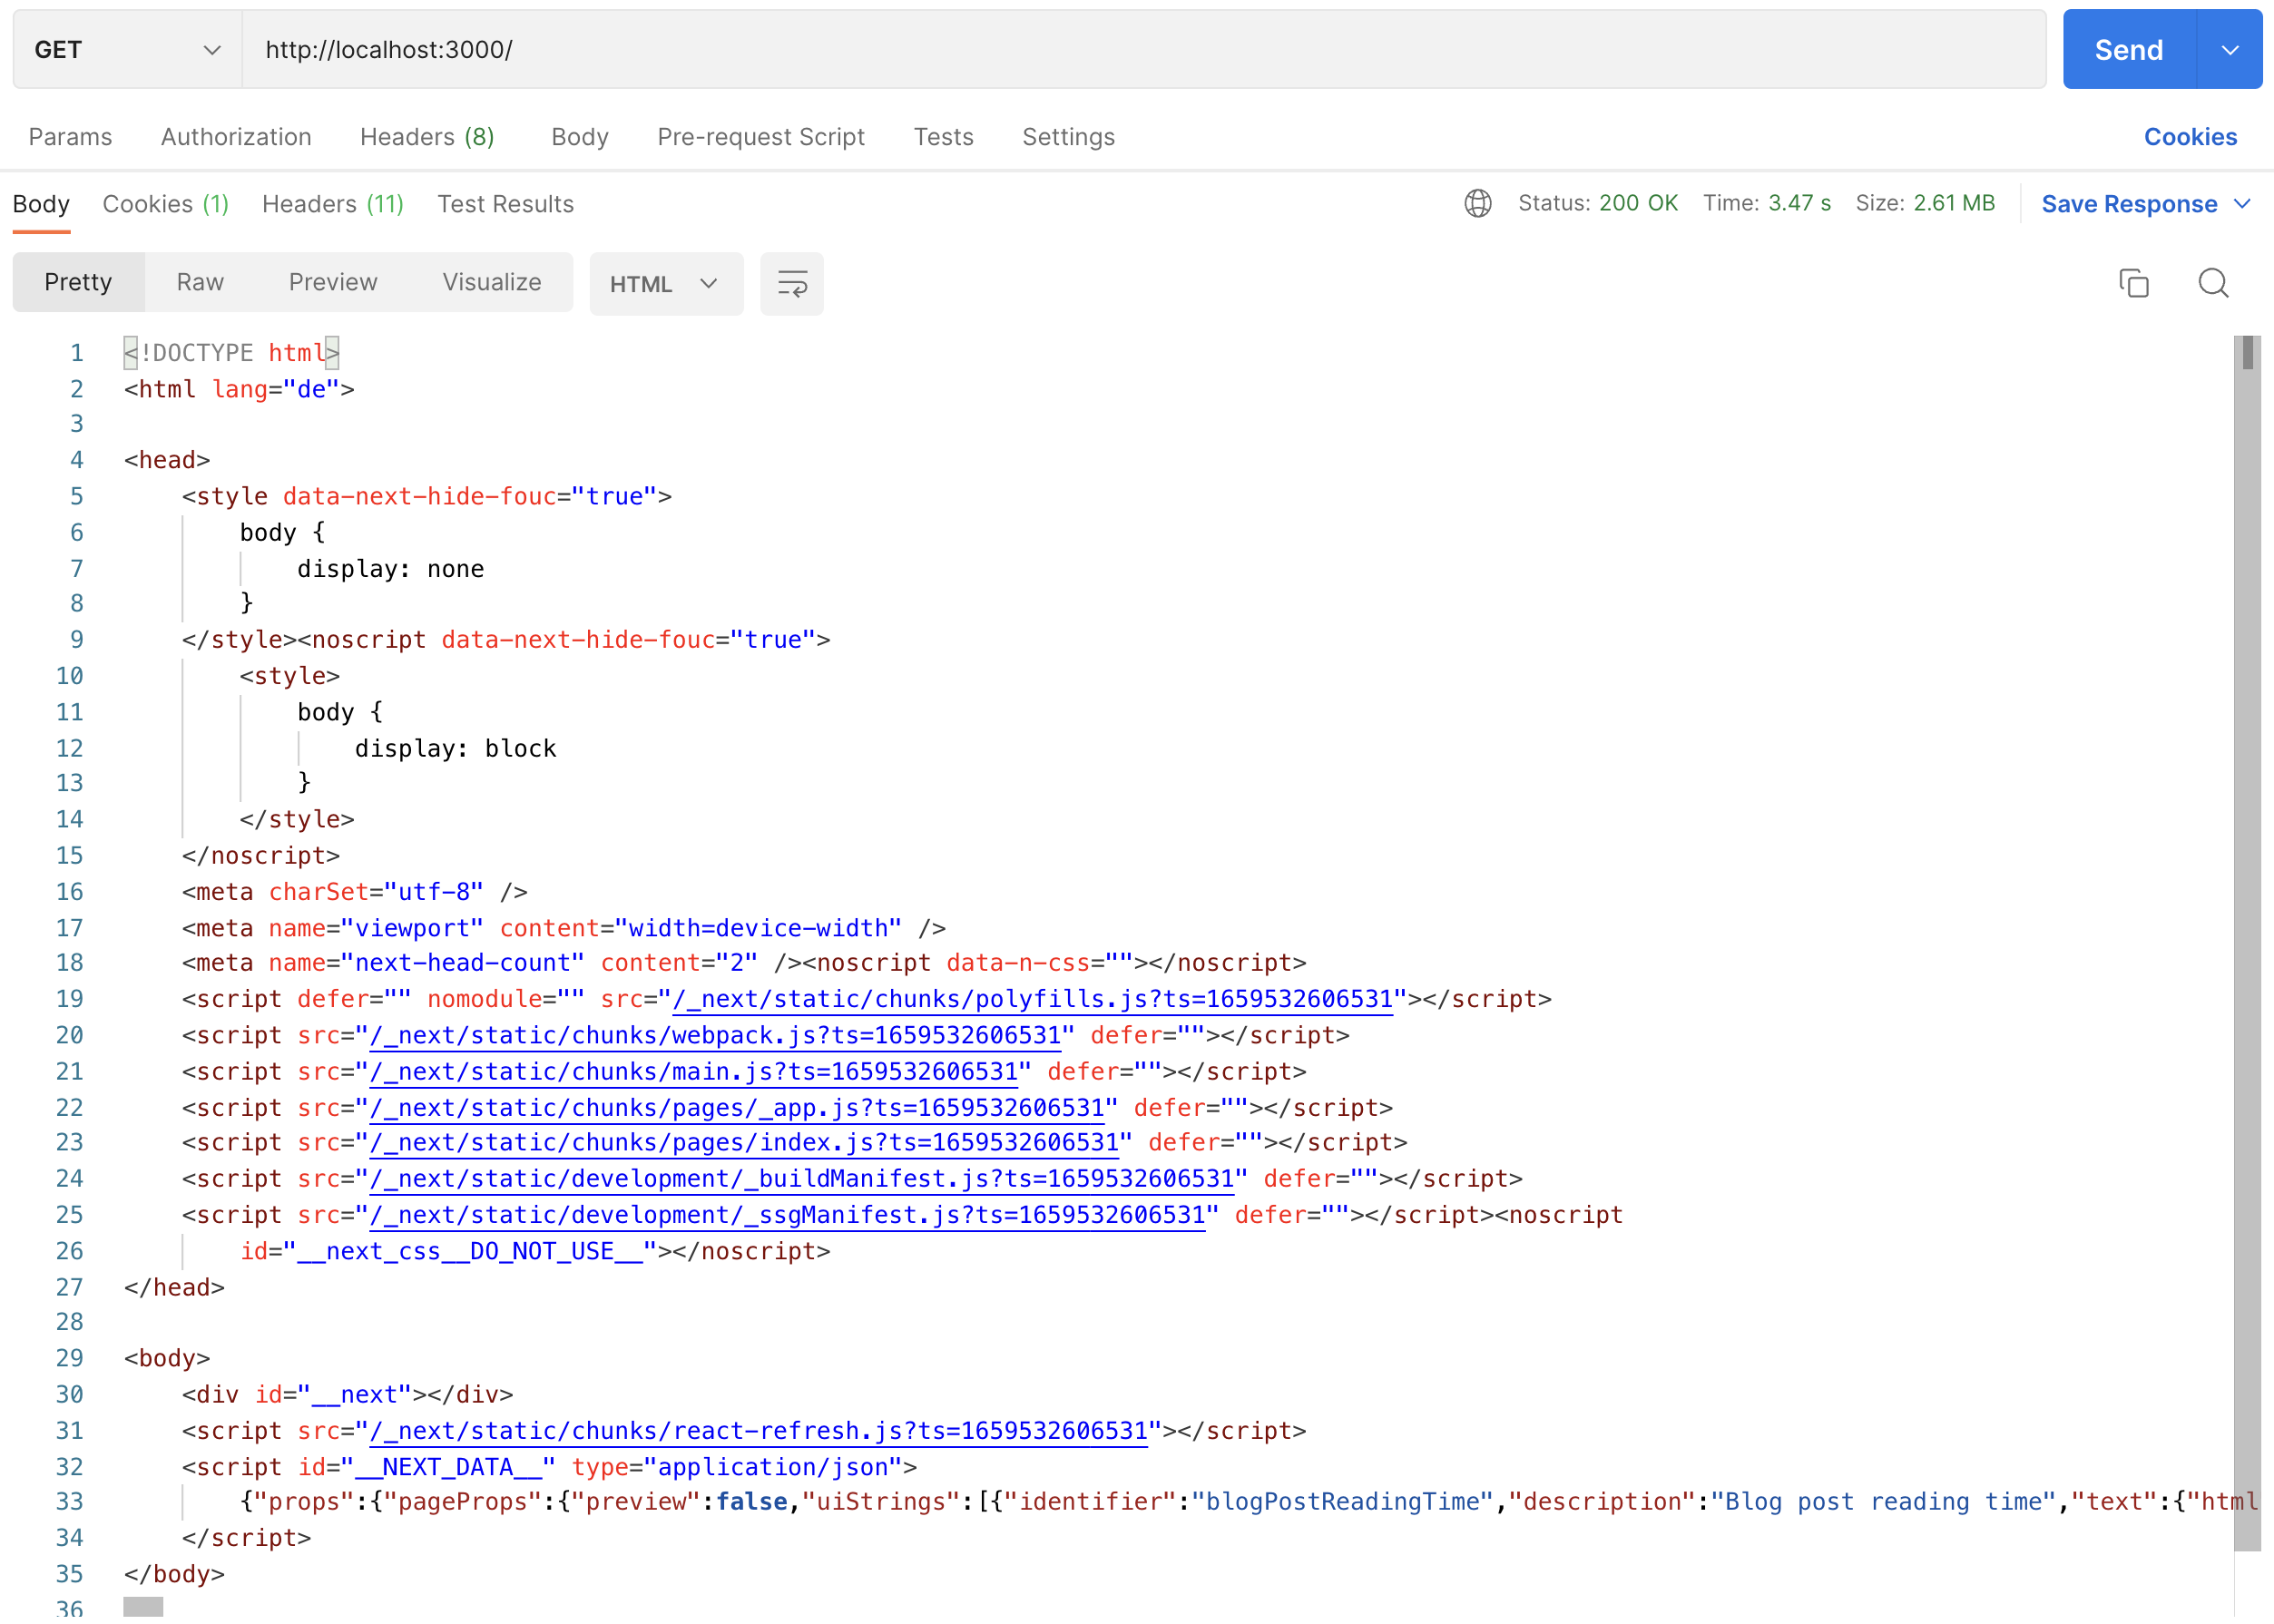The width and height of the screenshot is (2274, 1624).
Task: Open response Cookies (1) tab
Action: 166,204
